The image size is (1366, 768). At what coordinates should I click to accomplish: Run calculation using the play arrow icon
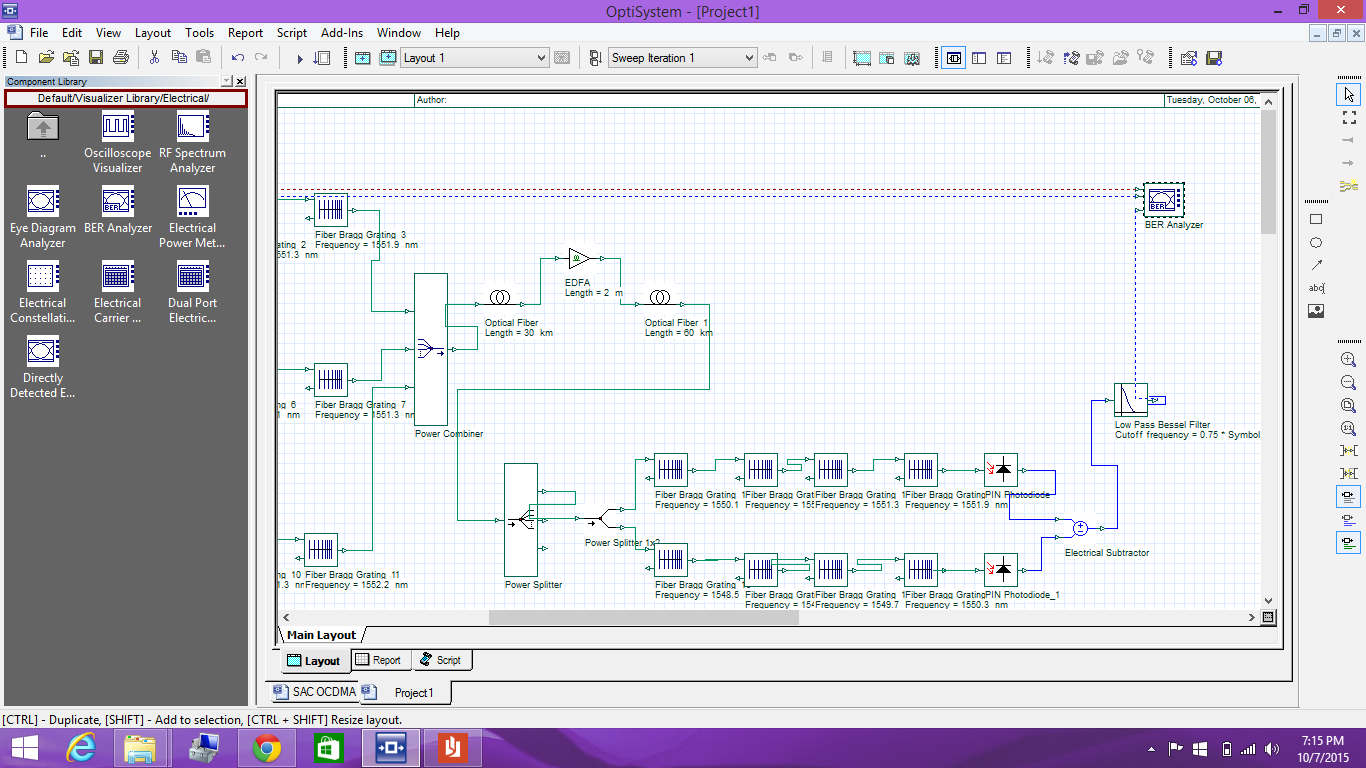[299, 58]
